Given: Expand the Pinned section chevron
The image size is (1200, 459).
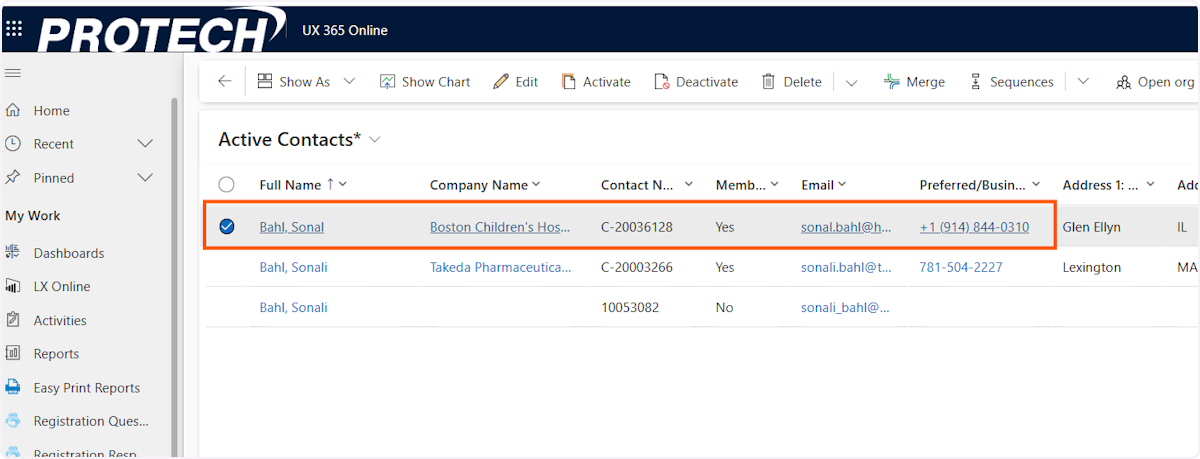Looking at the screenshot, I should 145,178.
